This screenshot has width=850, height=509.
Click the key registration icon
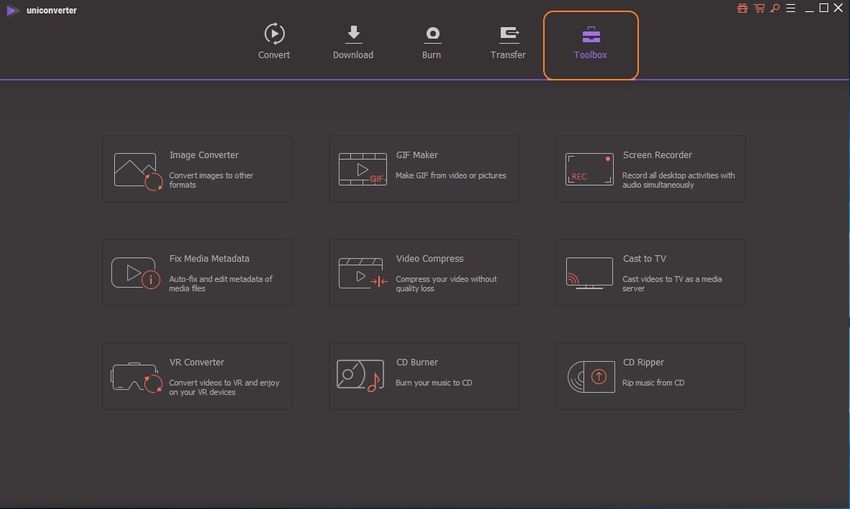point(774,8)
